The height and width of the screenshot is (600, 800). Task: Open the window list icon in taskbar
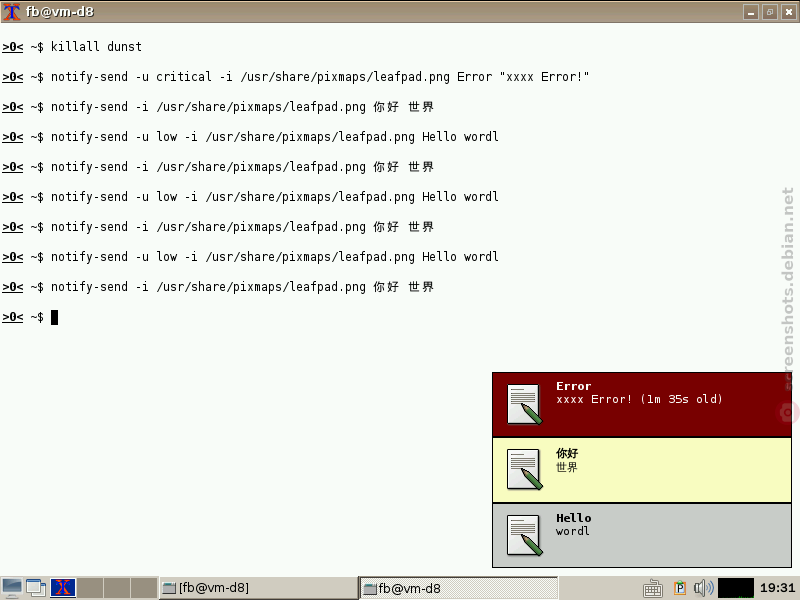(x=36, y=588)
